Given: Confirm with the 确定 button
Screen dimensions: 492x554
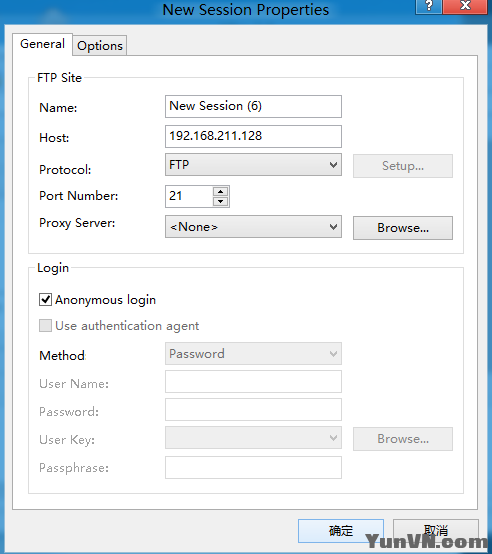Looking at the screenshot, I should click(x=341, y=531).
